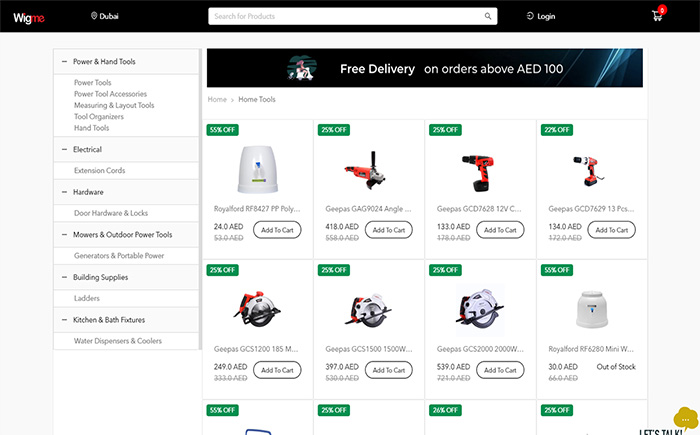This screenshot has width=700, height=435.
Task: Click the Dubai location pin icon
Action: [x=94, y=16]
